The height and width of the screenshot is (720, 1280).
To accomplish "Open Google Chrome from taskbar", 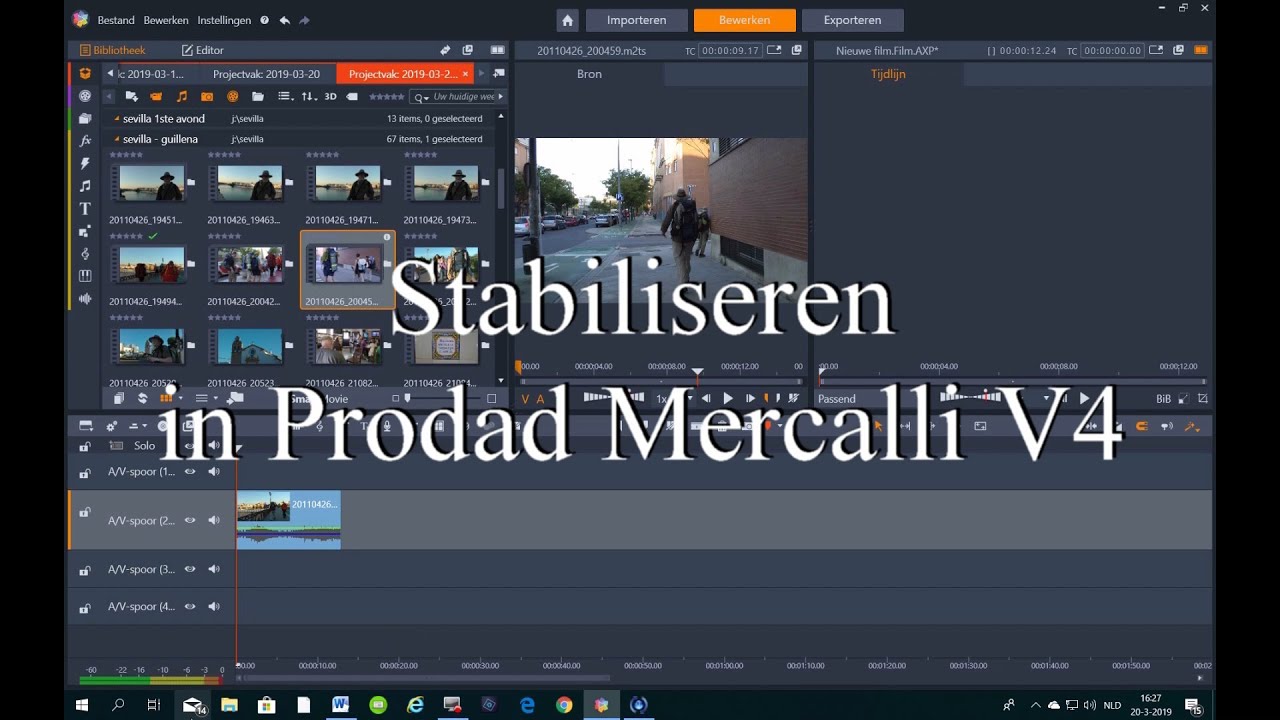I will [x=564, y=705].
